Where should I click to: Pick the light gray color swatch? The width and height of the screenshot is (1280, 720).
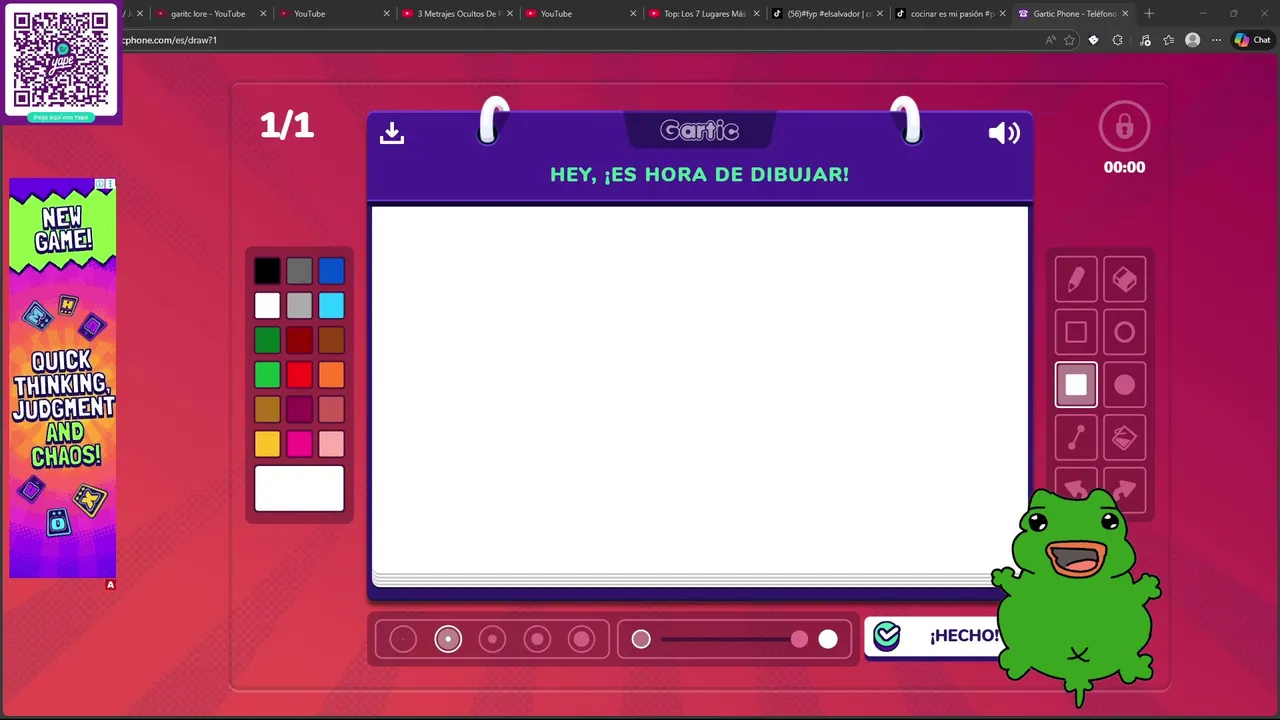[x=299, y=305]
